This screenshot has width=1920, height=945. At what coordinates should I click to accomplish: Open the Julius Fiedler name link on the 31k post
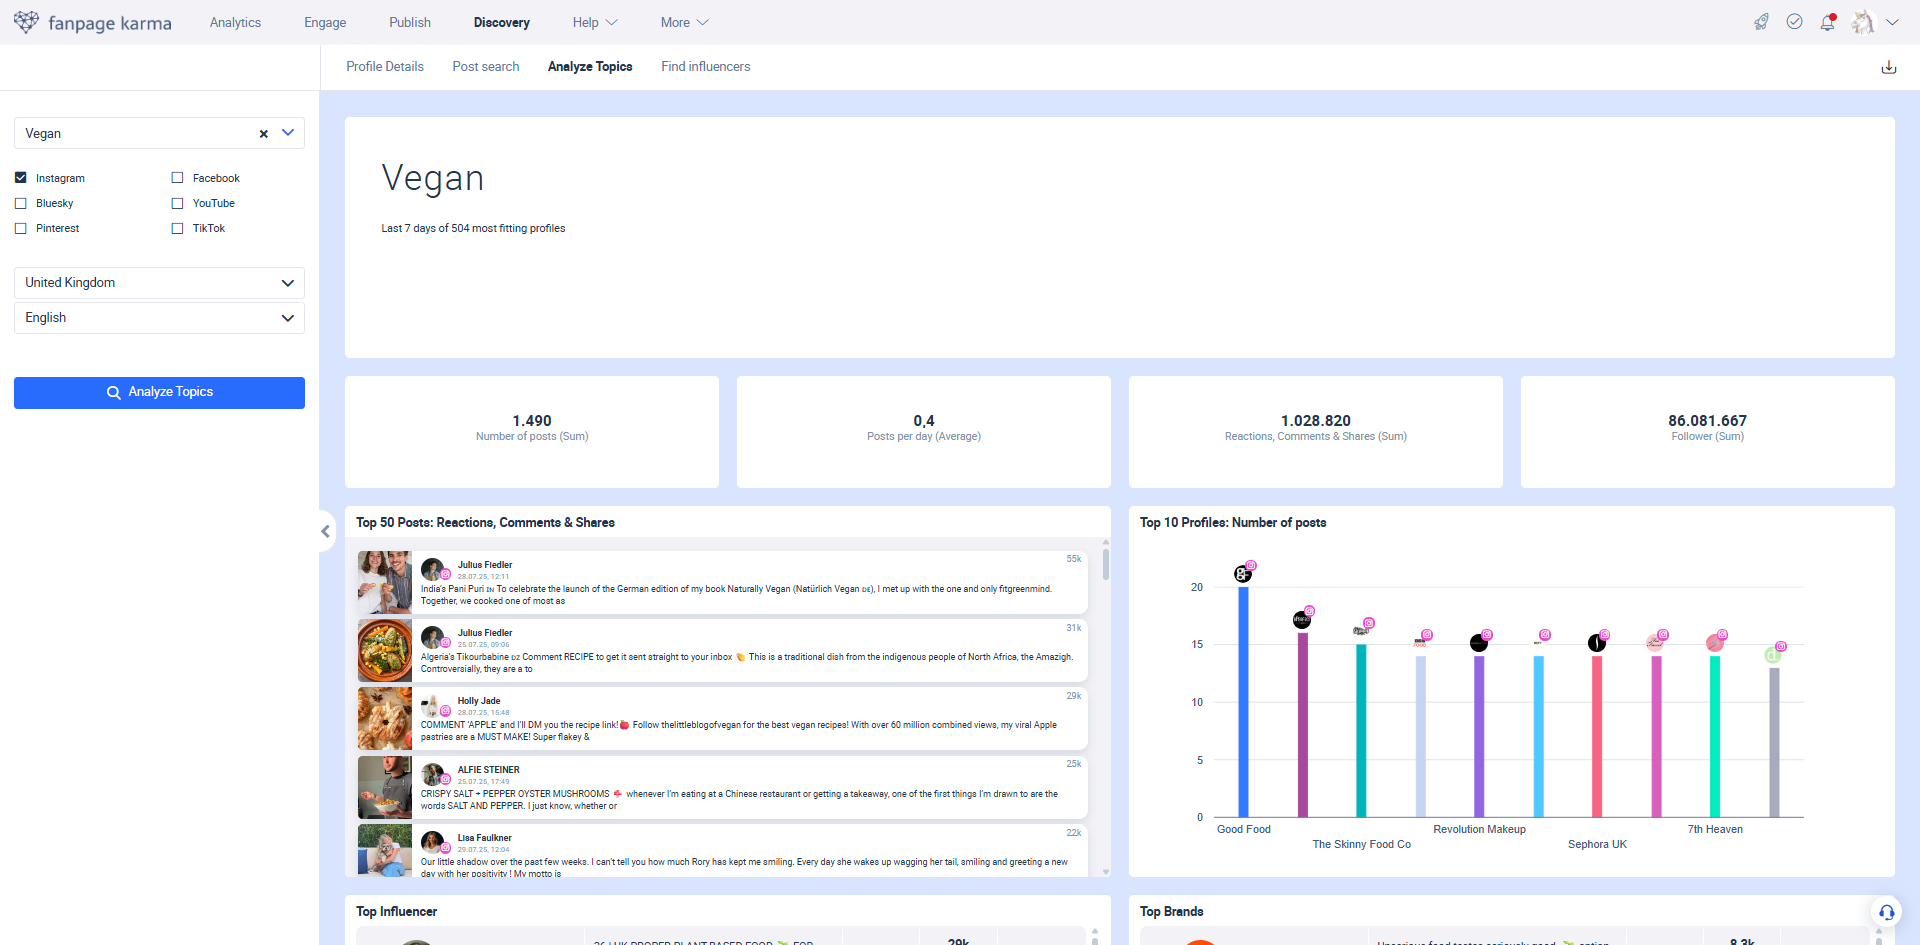[485, 633]
